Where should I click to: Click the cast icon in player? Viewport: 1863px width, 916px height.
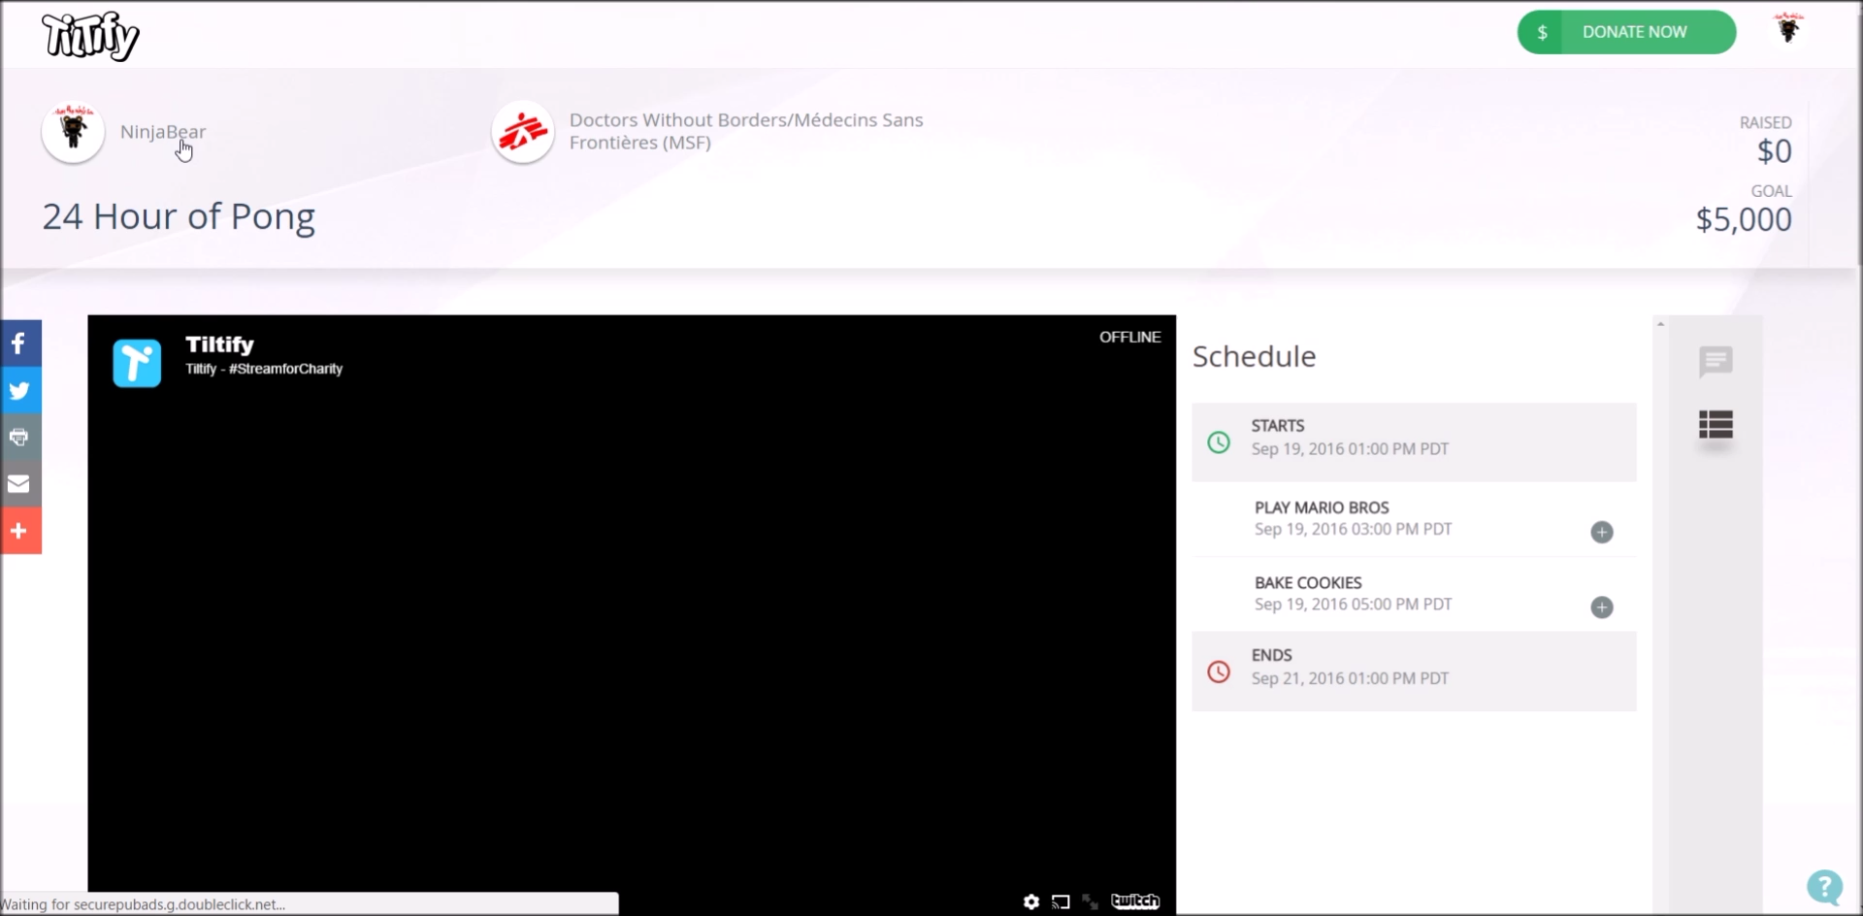pyautogui.click(x=1061, y=901)
